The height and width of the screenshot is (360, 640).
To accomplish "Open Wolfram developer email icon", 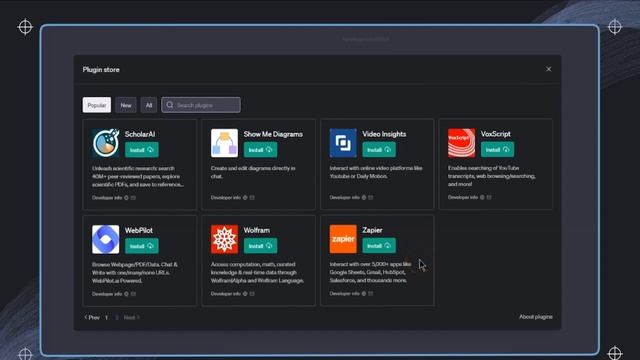I will (252, 294).
